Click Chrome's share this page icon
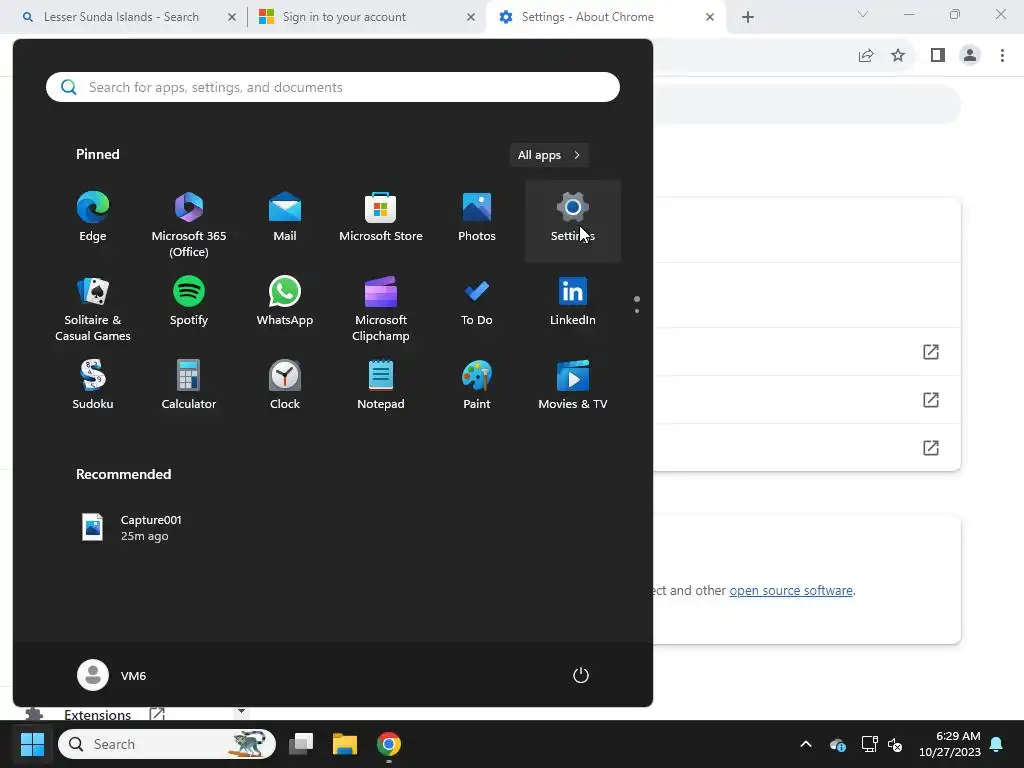The width and height of the screenshot is (1024, 768). pos(866,56)
